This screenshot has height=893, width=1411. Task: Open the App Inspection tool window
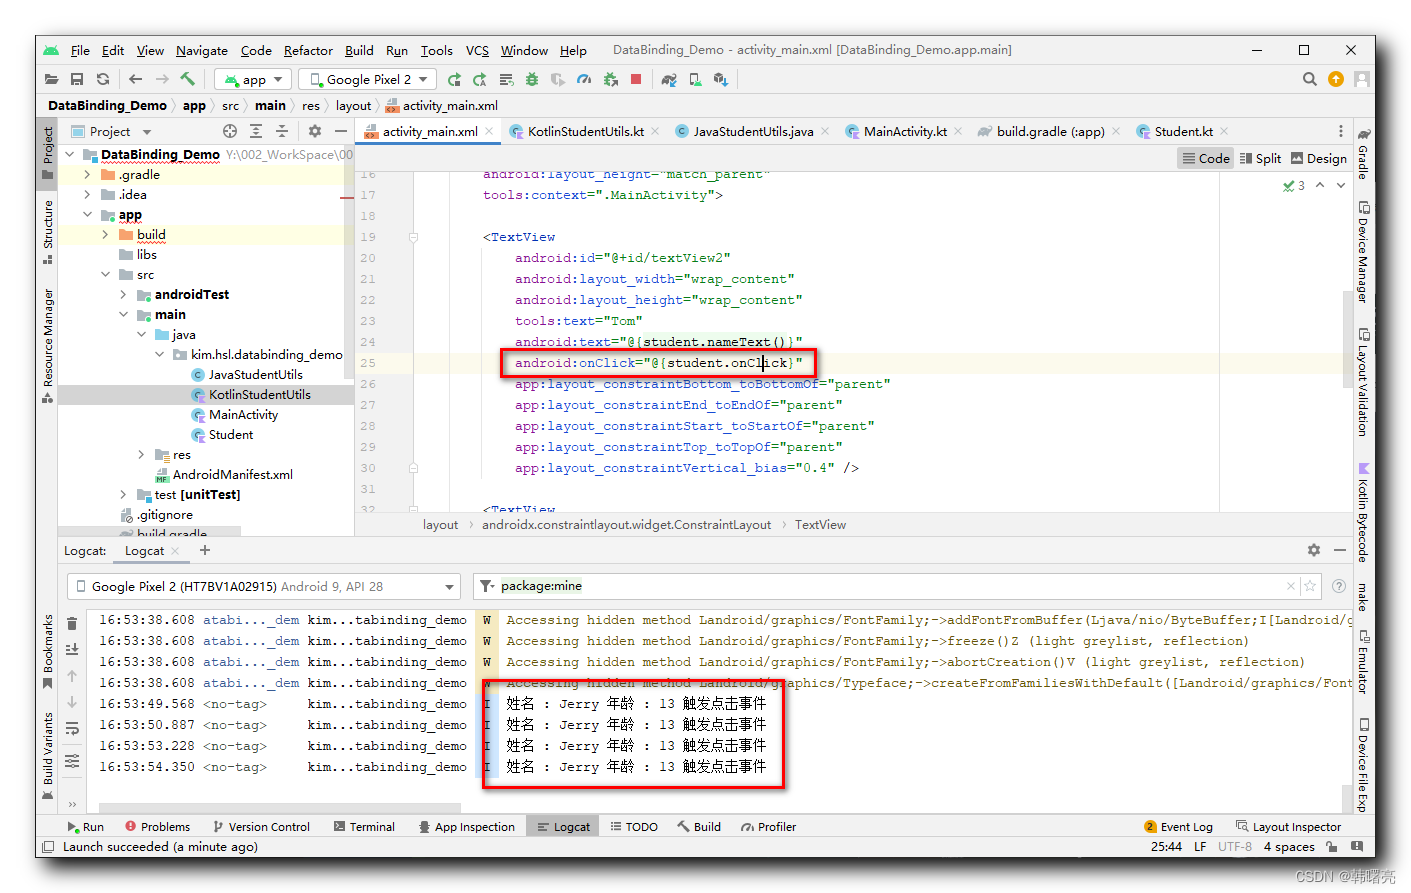(466, 827)
